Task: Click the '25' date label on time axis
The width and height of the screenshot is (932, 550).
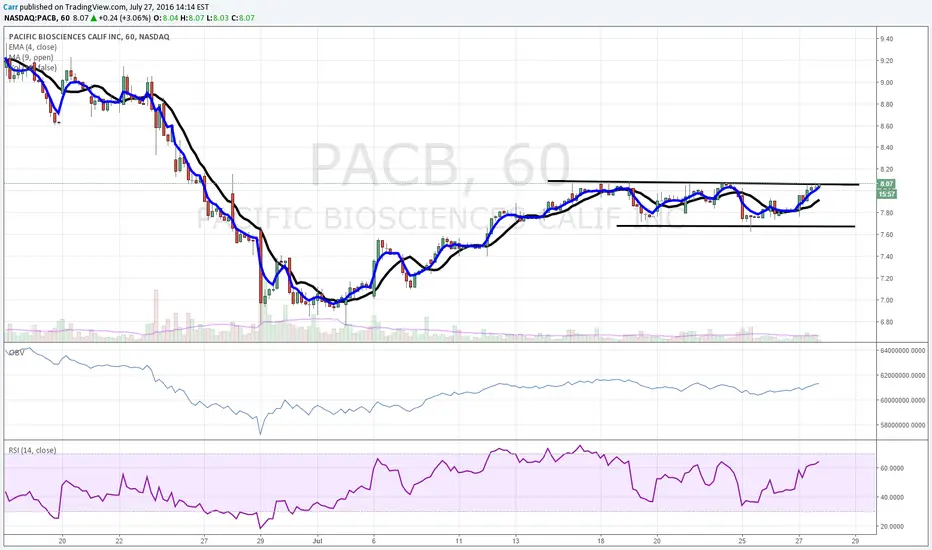Action: (x=742, y=541)
